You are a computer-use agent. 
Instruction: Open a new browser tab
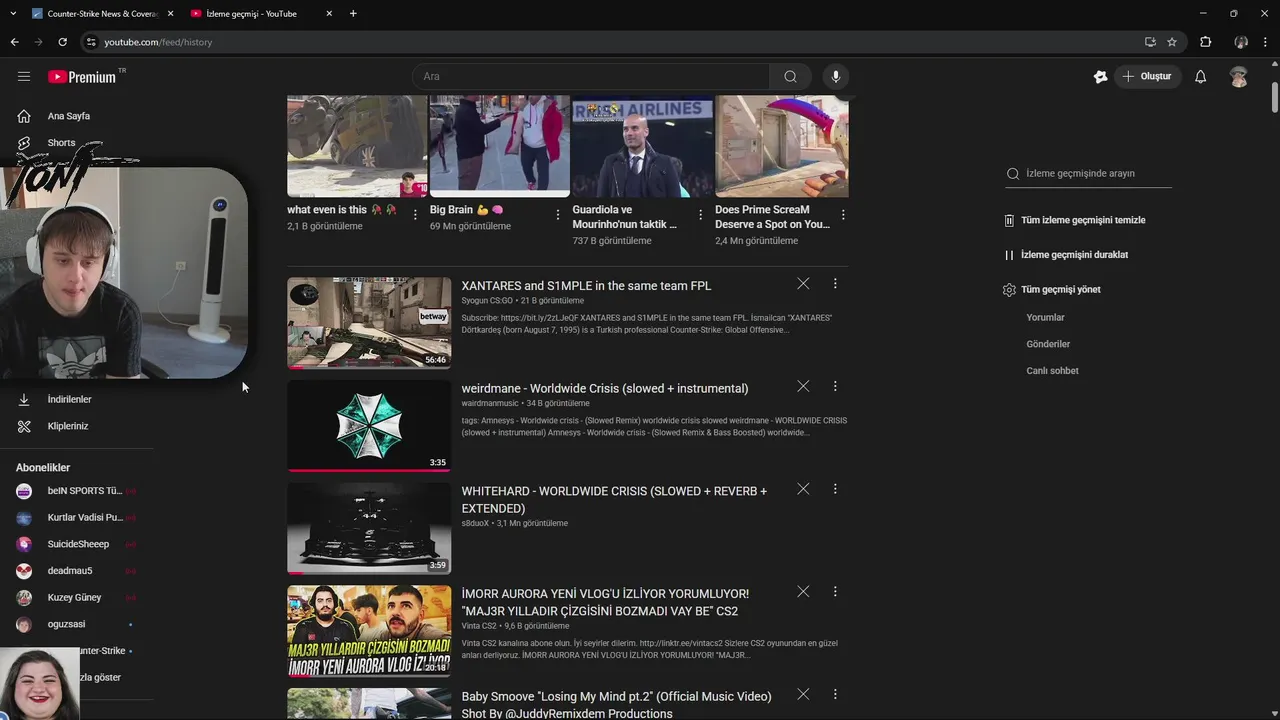[353, 14]
